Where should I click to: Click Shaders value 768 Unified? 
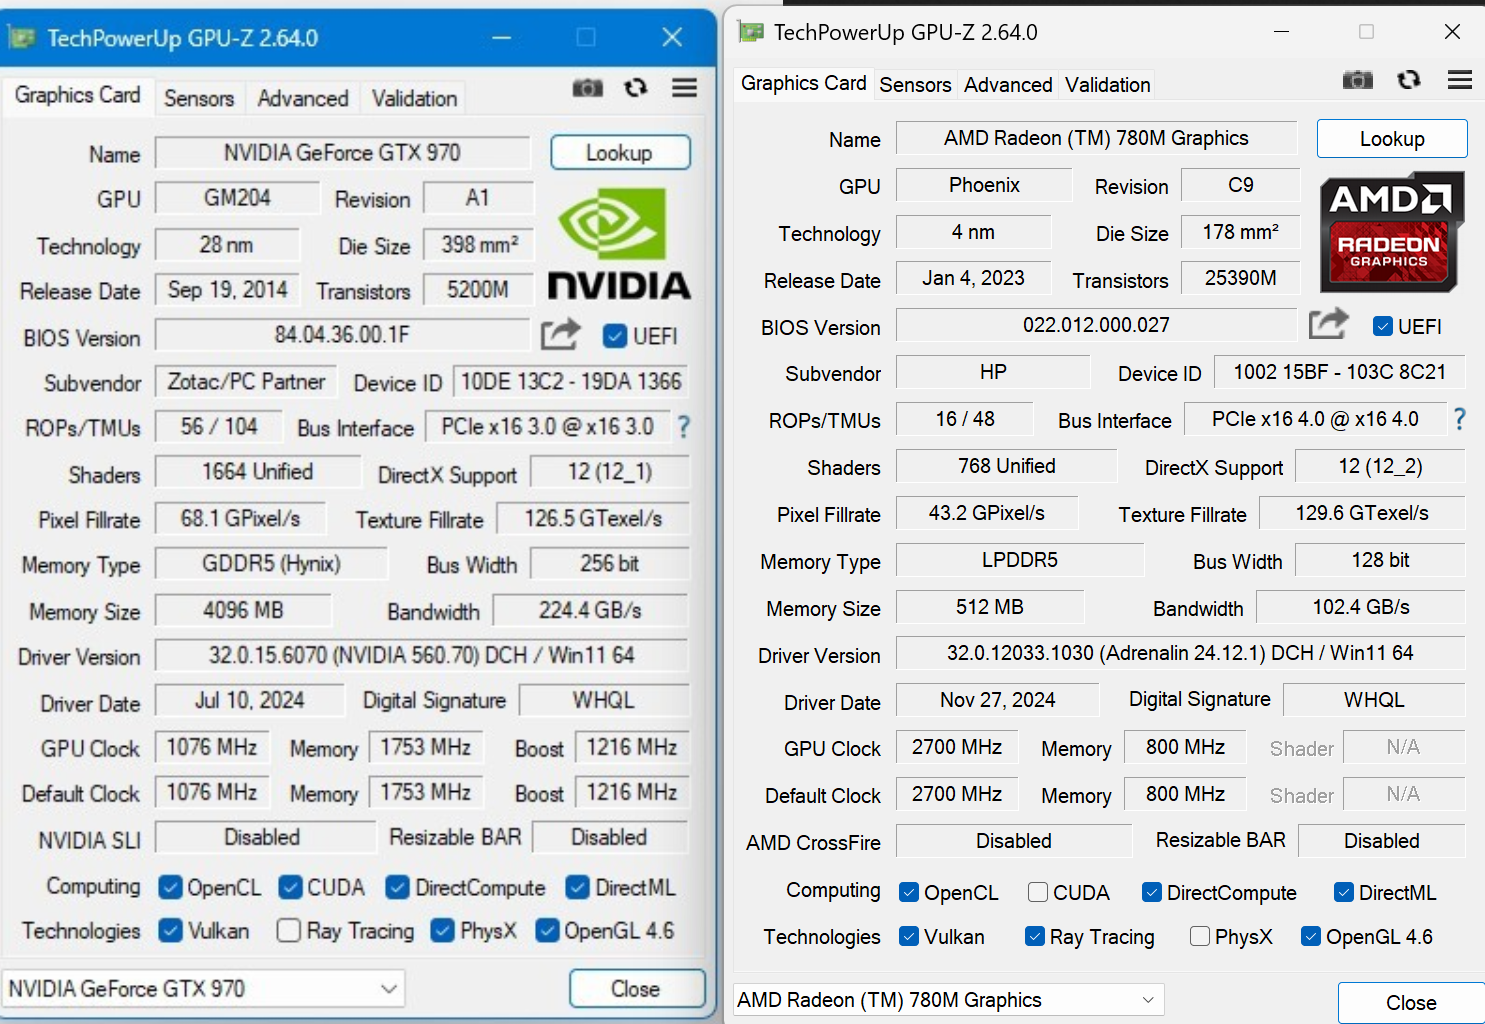click(1006, 466)
